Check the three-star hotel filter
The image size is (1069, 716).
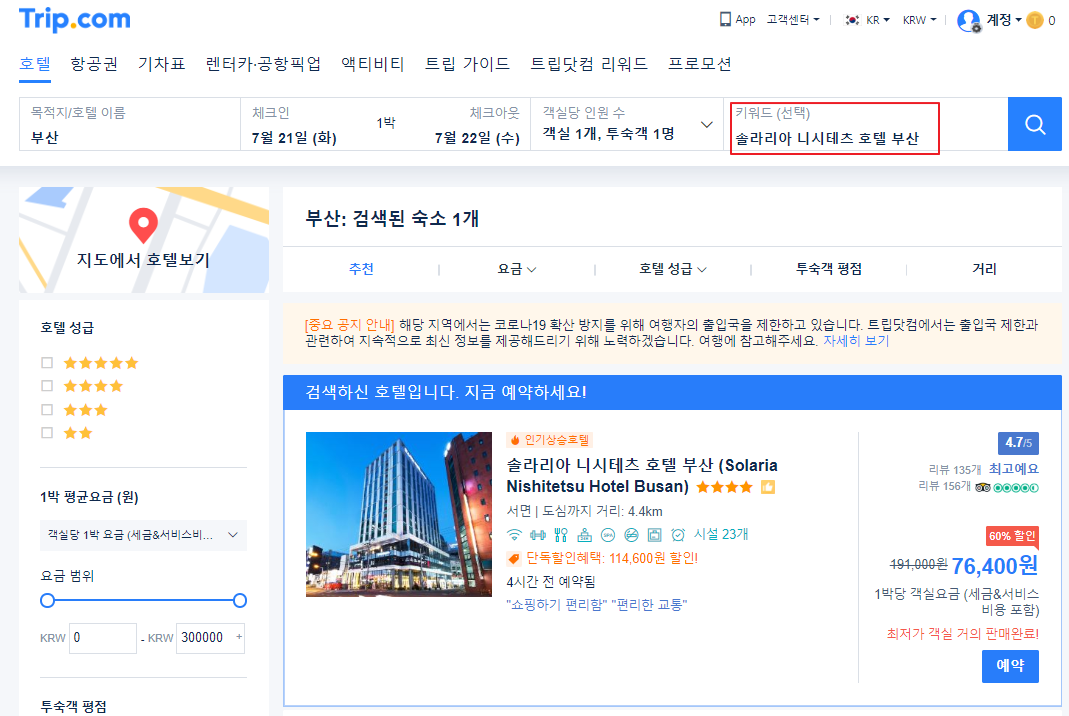[47, 410]
